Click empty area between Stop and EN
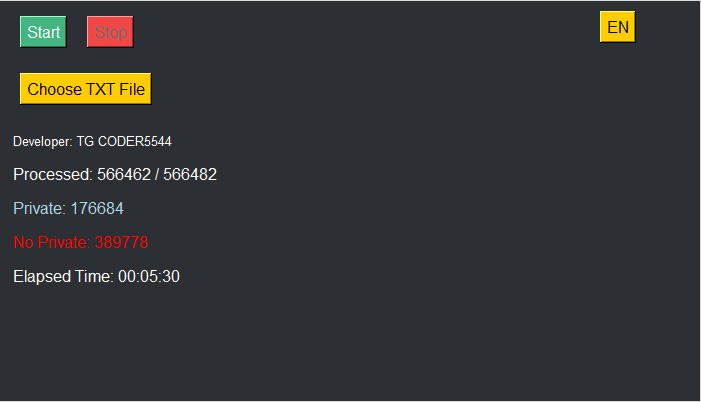The image size is (701, 402). point(367,31)
